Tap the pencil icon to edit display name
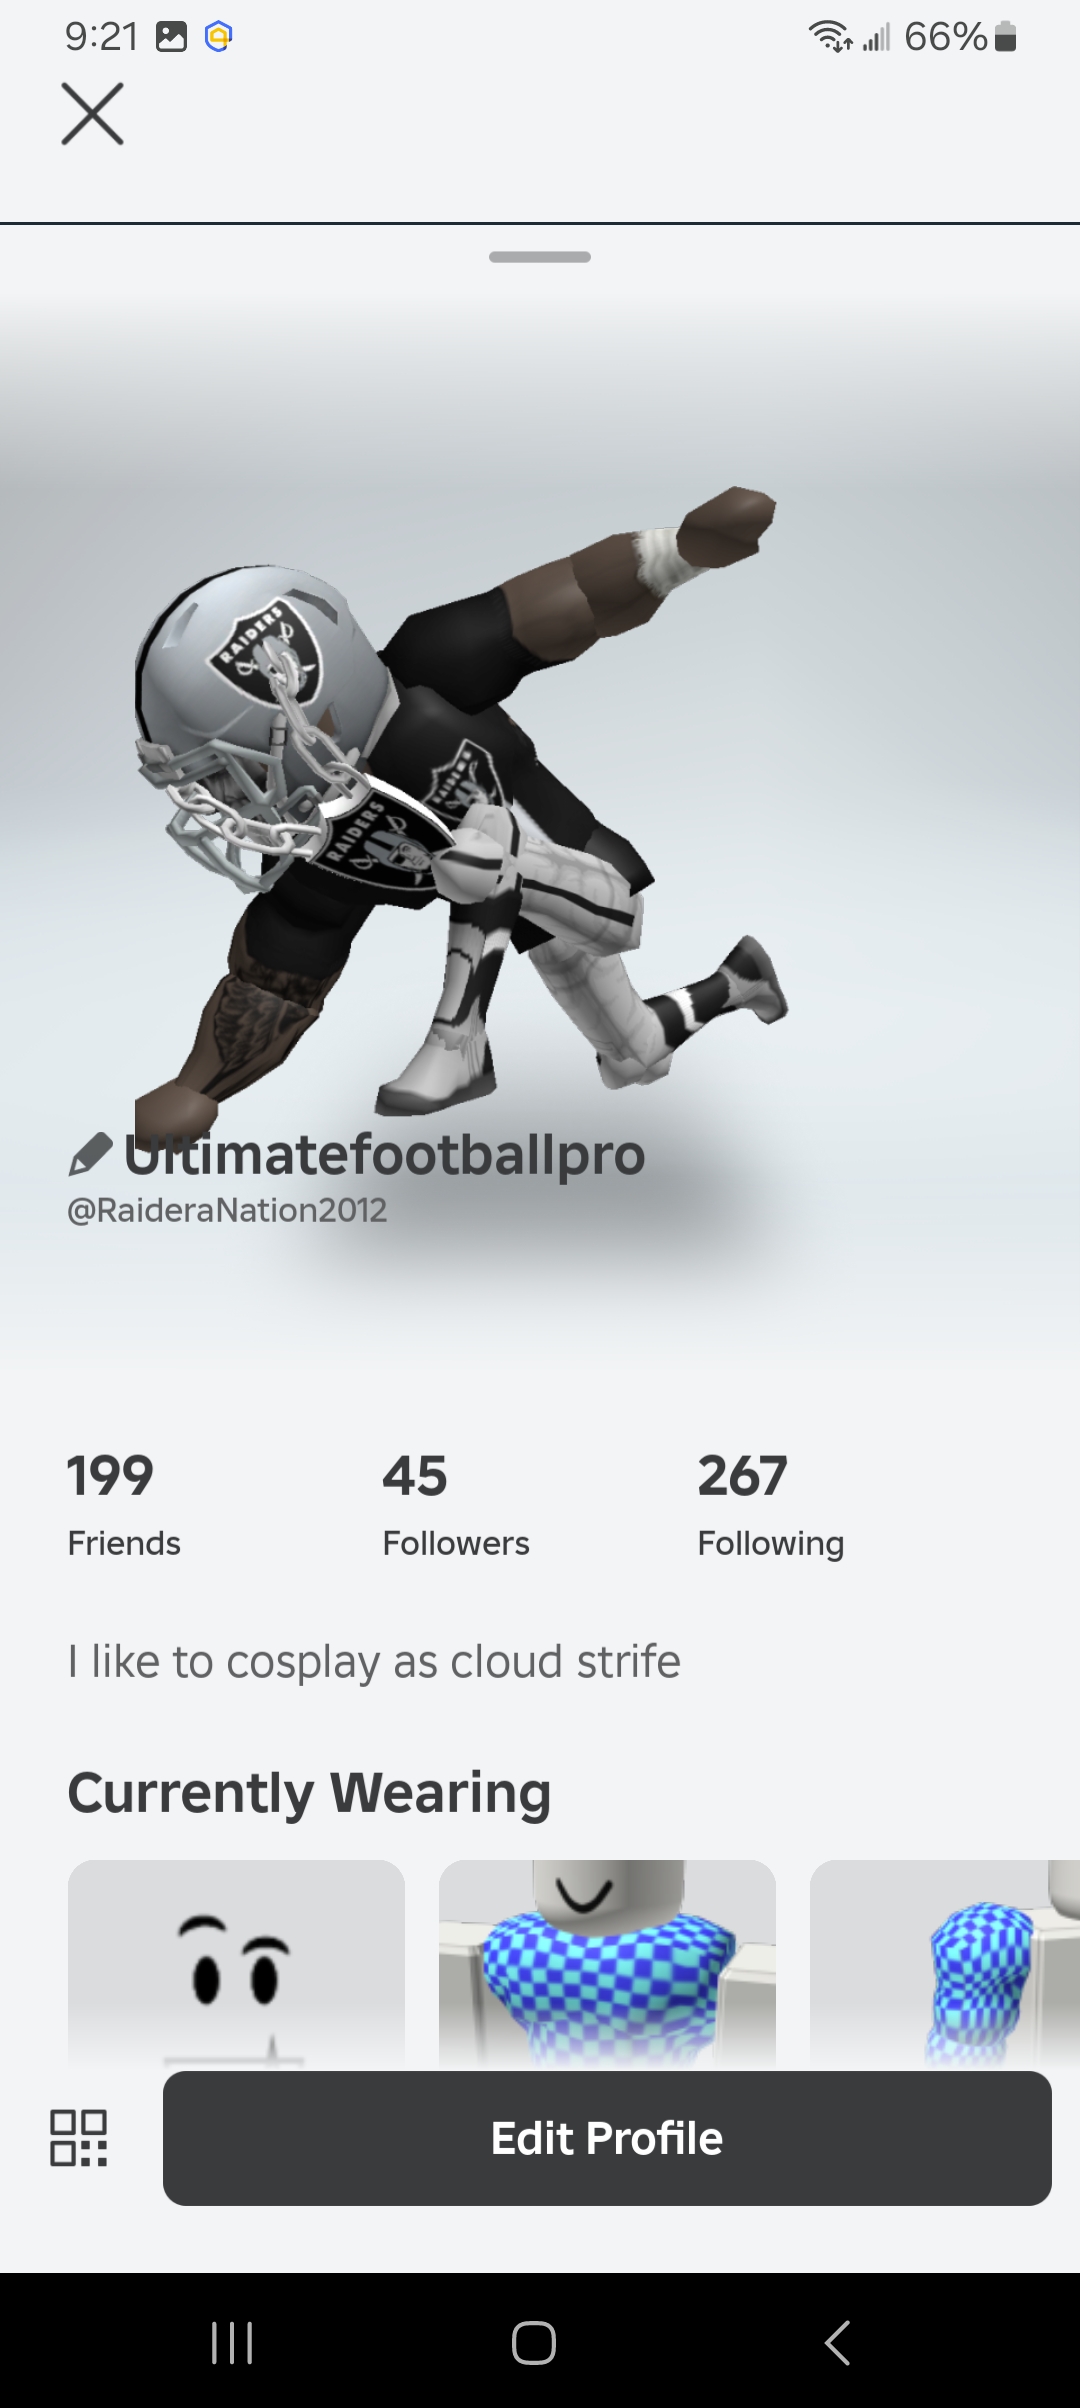 (x=90, y=1155)
